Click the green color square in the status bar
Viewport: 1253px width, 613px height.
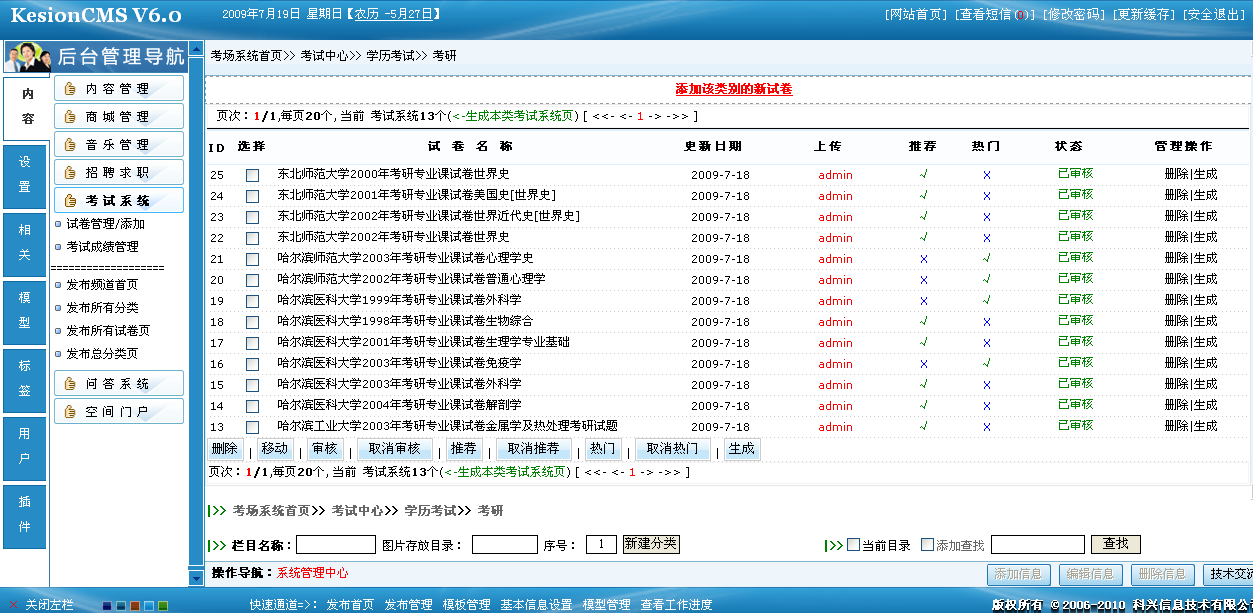[163, 605]
